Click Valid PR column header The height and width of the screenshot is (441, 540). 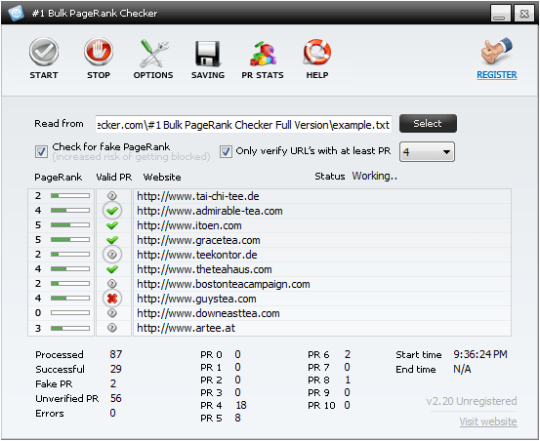[x=114, y=177]
